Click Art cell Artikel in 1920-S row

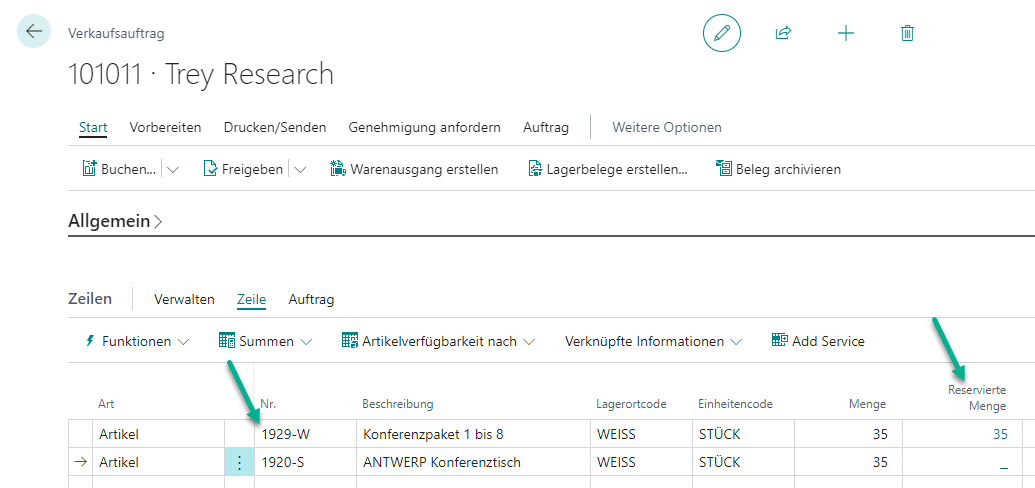click(x=158, y=462)
